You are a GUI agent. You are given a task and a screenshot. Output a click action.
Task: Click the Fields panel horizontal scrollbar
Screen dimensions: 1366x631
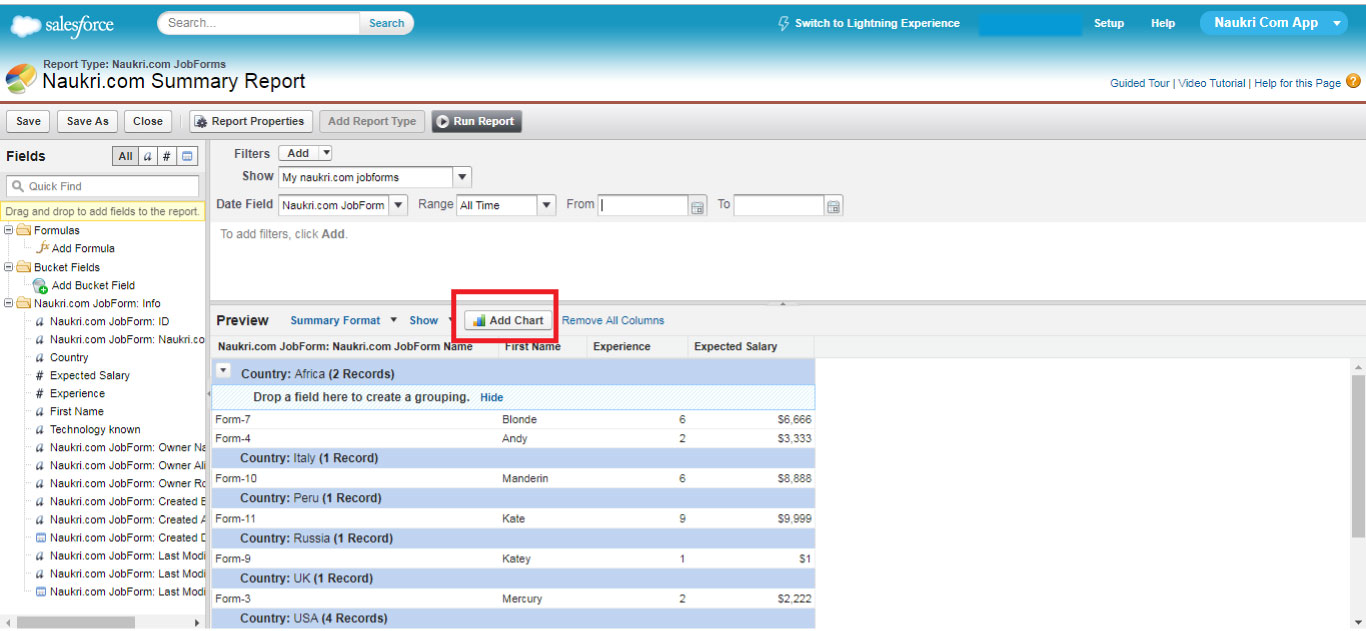click(x=75, y=622)
